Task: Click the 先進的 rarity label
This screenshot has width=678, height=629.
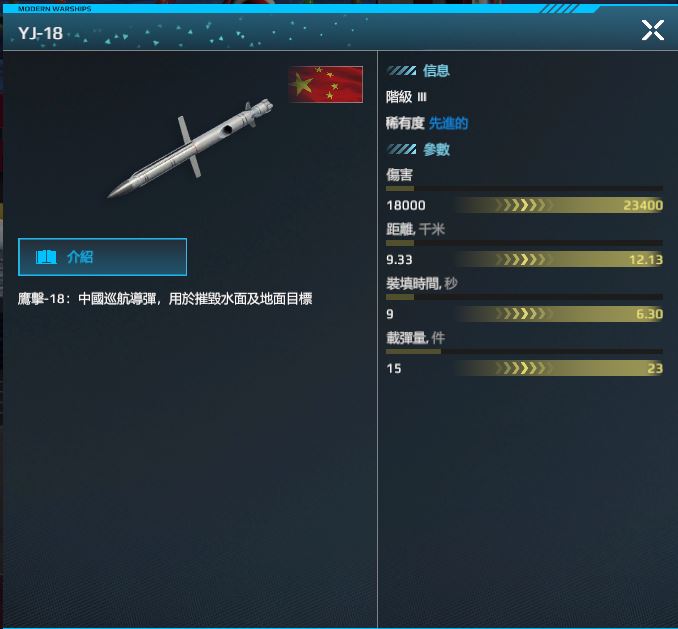Action: point(448,123)
